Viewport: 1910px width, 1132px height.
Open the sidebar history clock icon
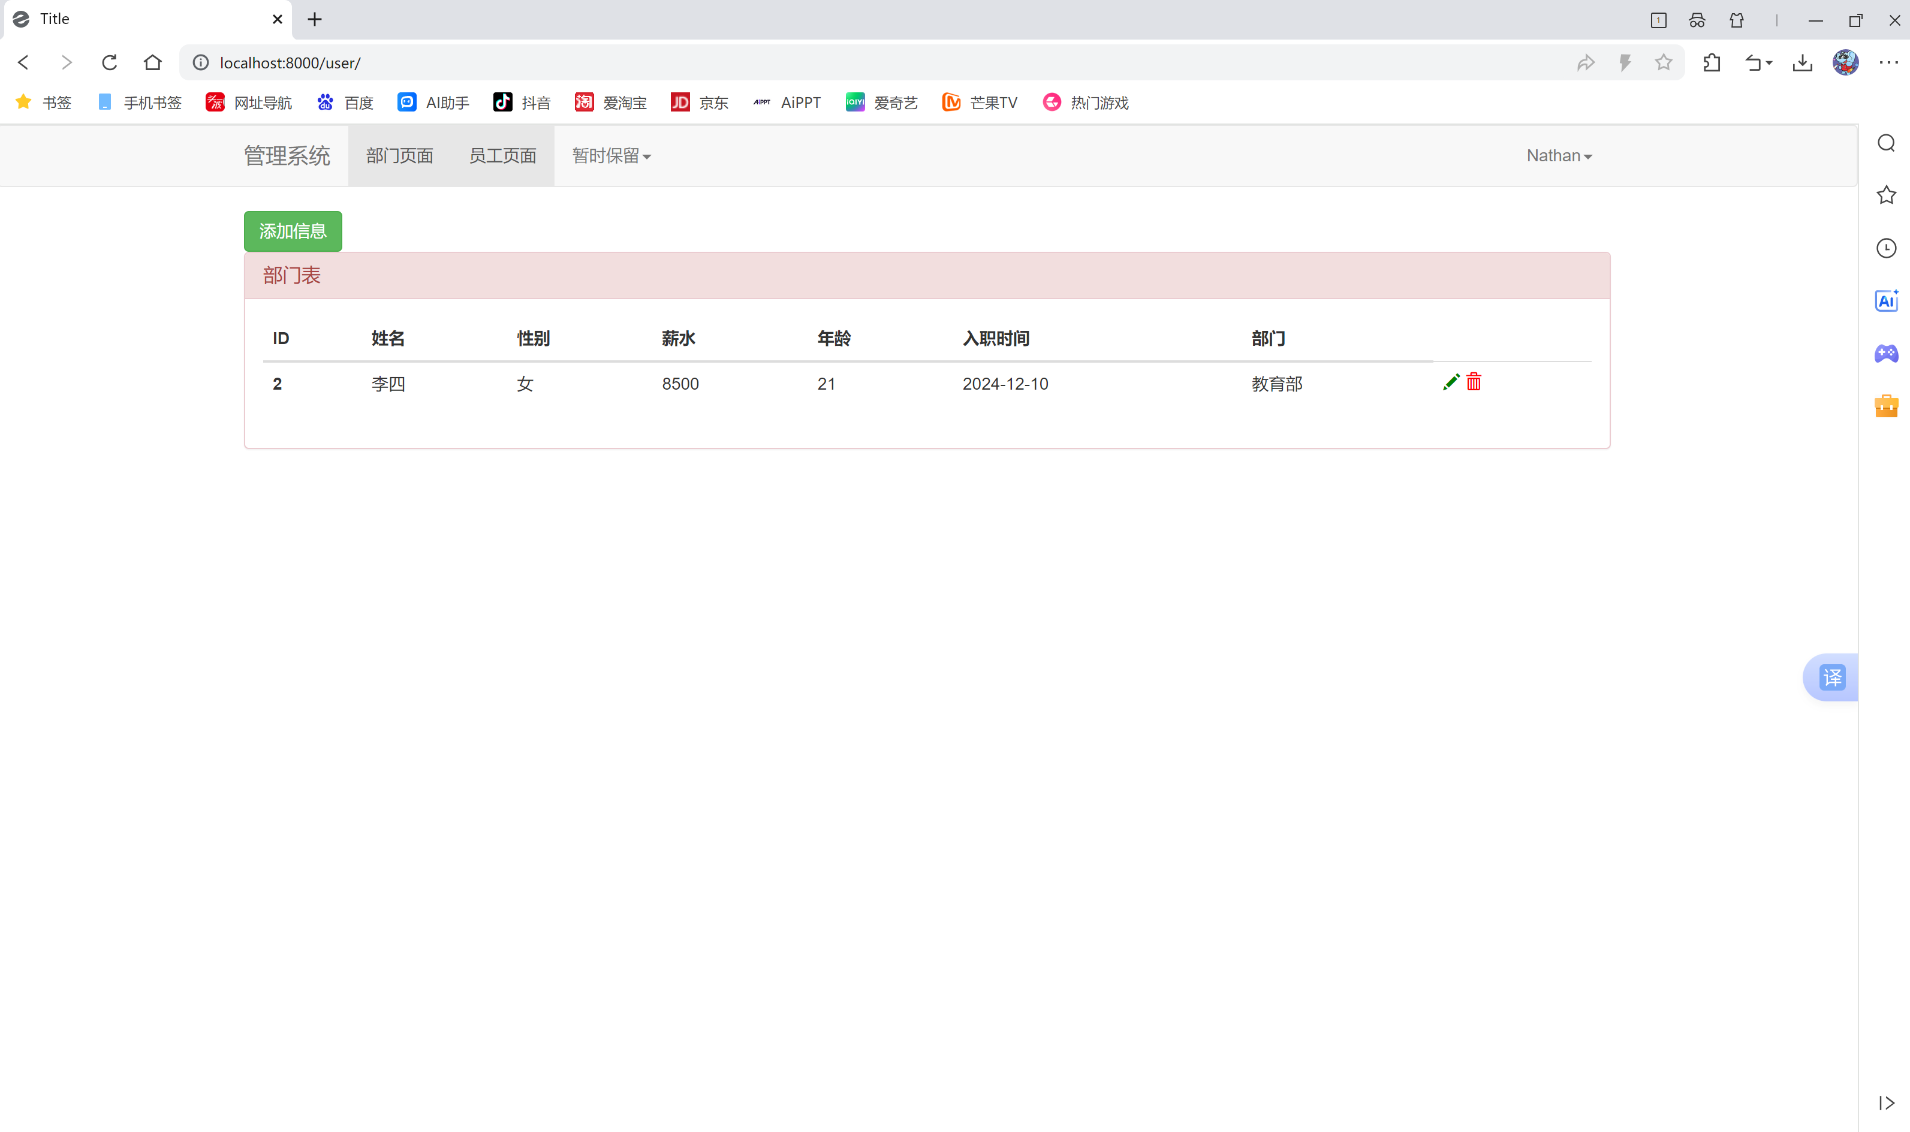[x=1887, y=248]
